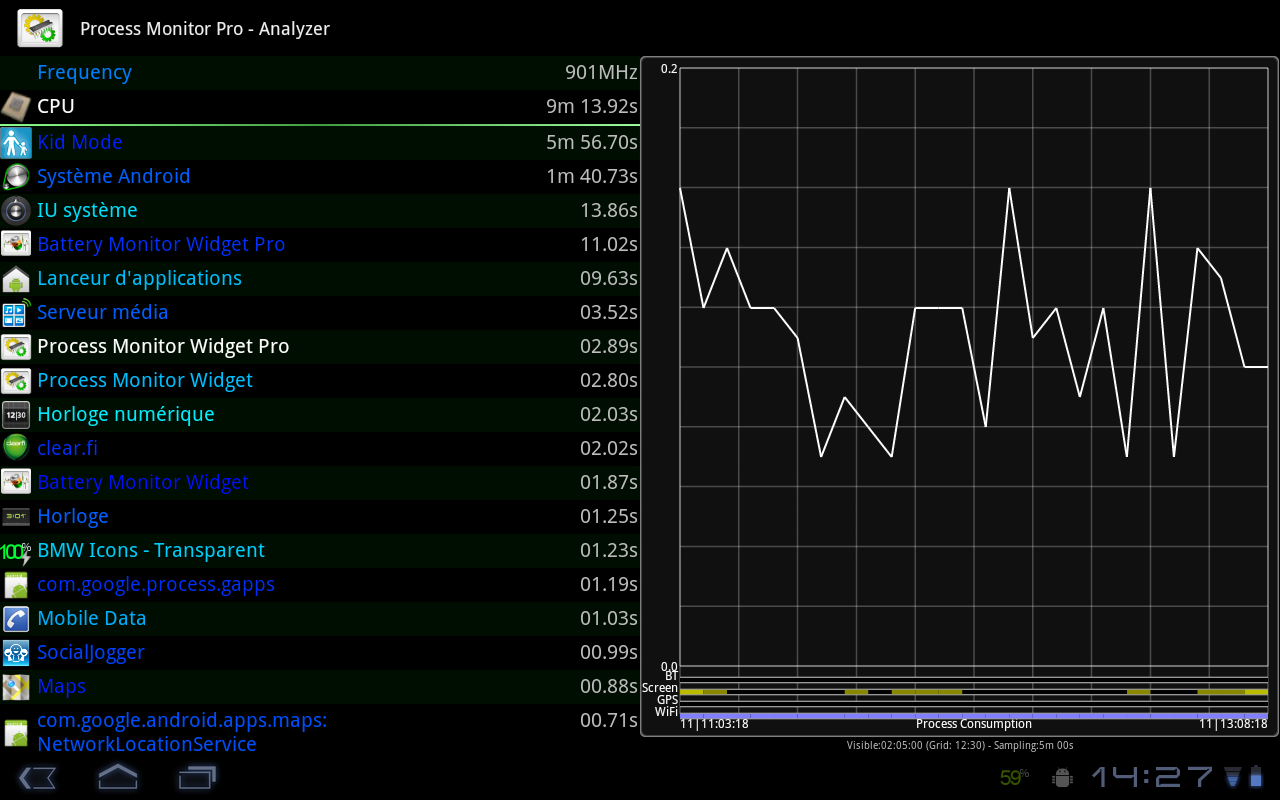Screen dimensions: 1280x800
Task: Select Battery Monitor Widget process name
Action: pyautogui.click(x=143, y=482)
